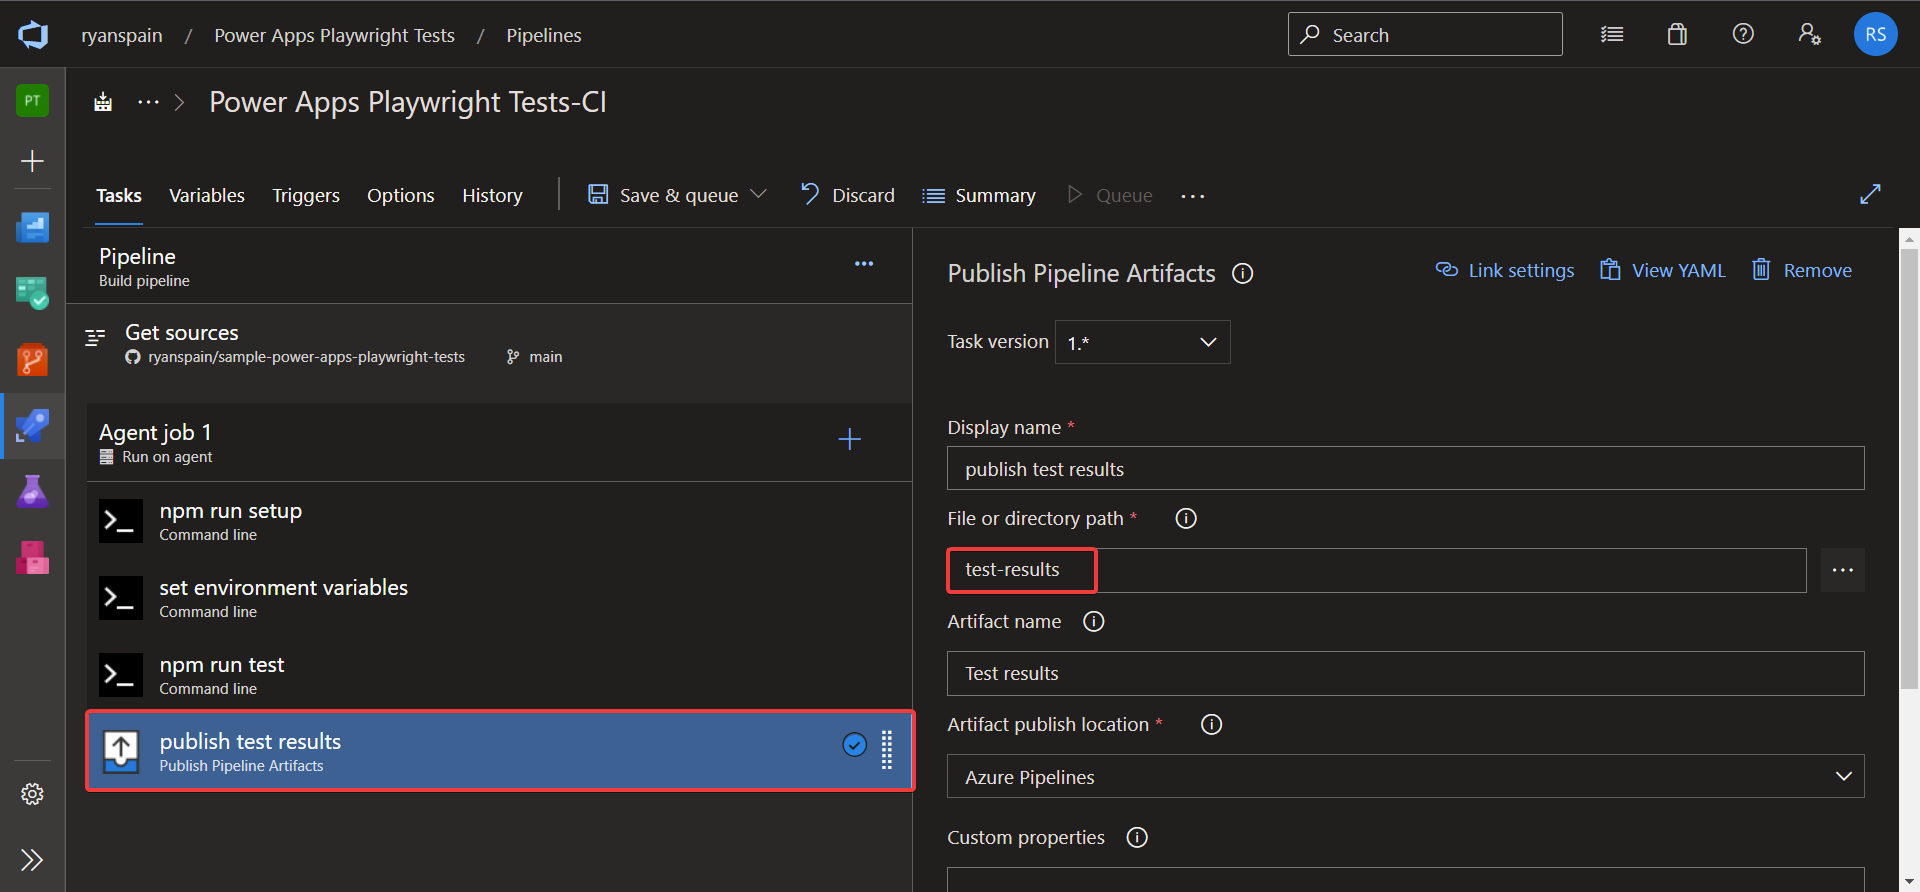This screenshot has height=892, width=1920.
Task: Select the set environment variables task
Action: point(499,598)
